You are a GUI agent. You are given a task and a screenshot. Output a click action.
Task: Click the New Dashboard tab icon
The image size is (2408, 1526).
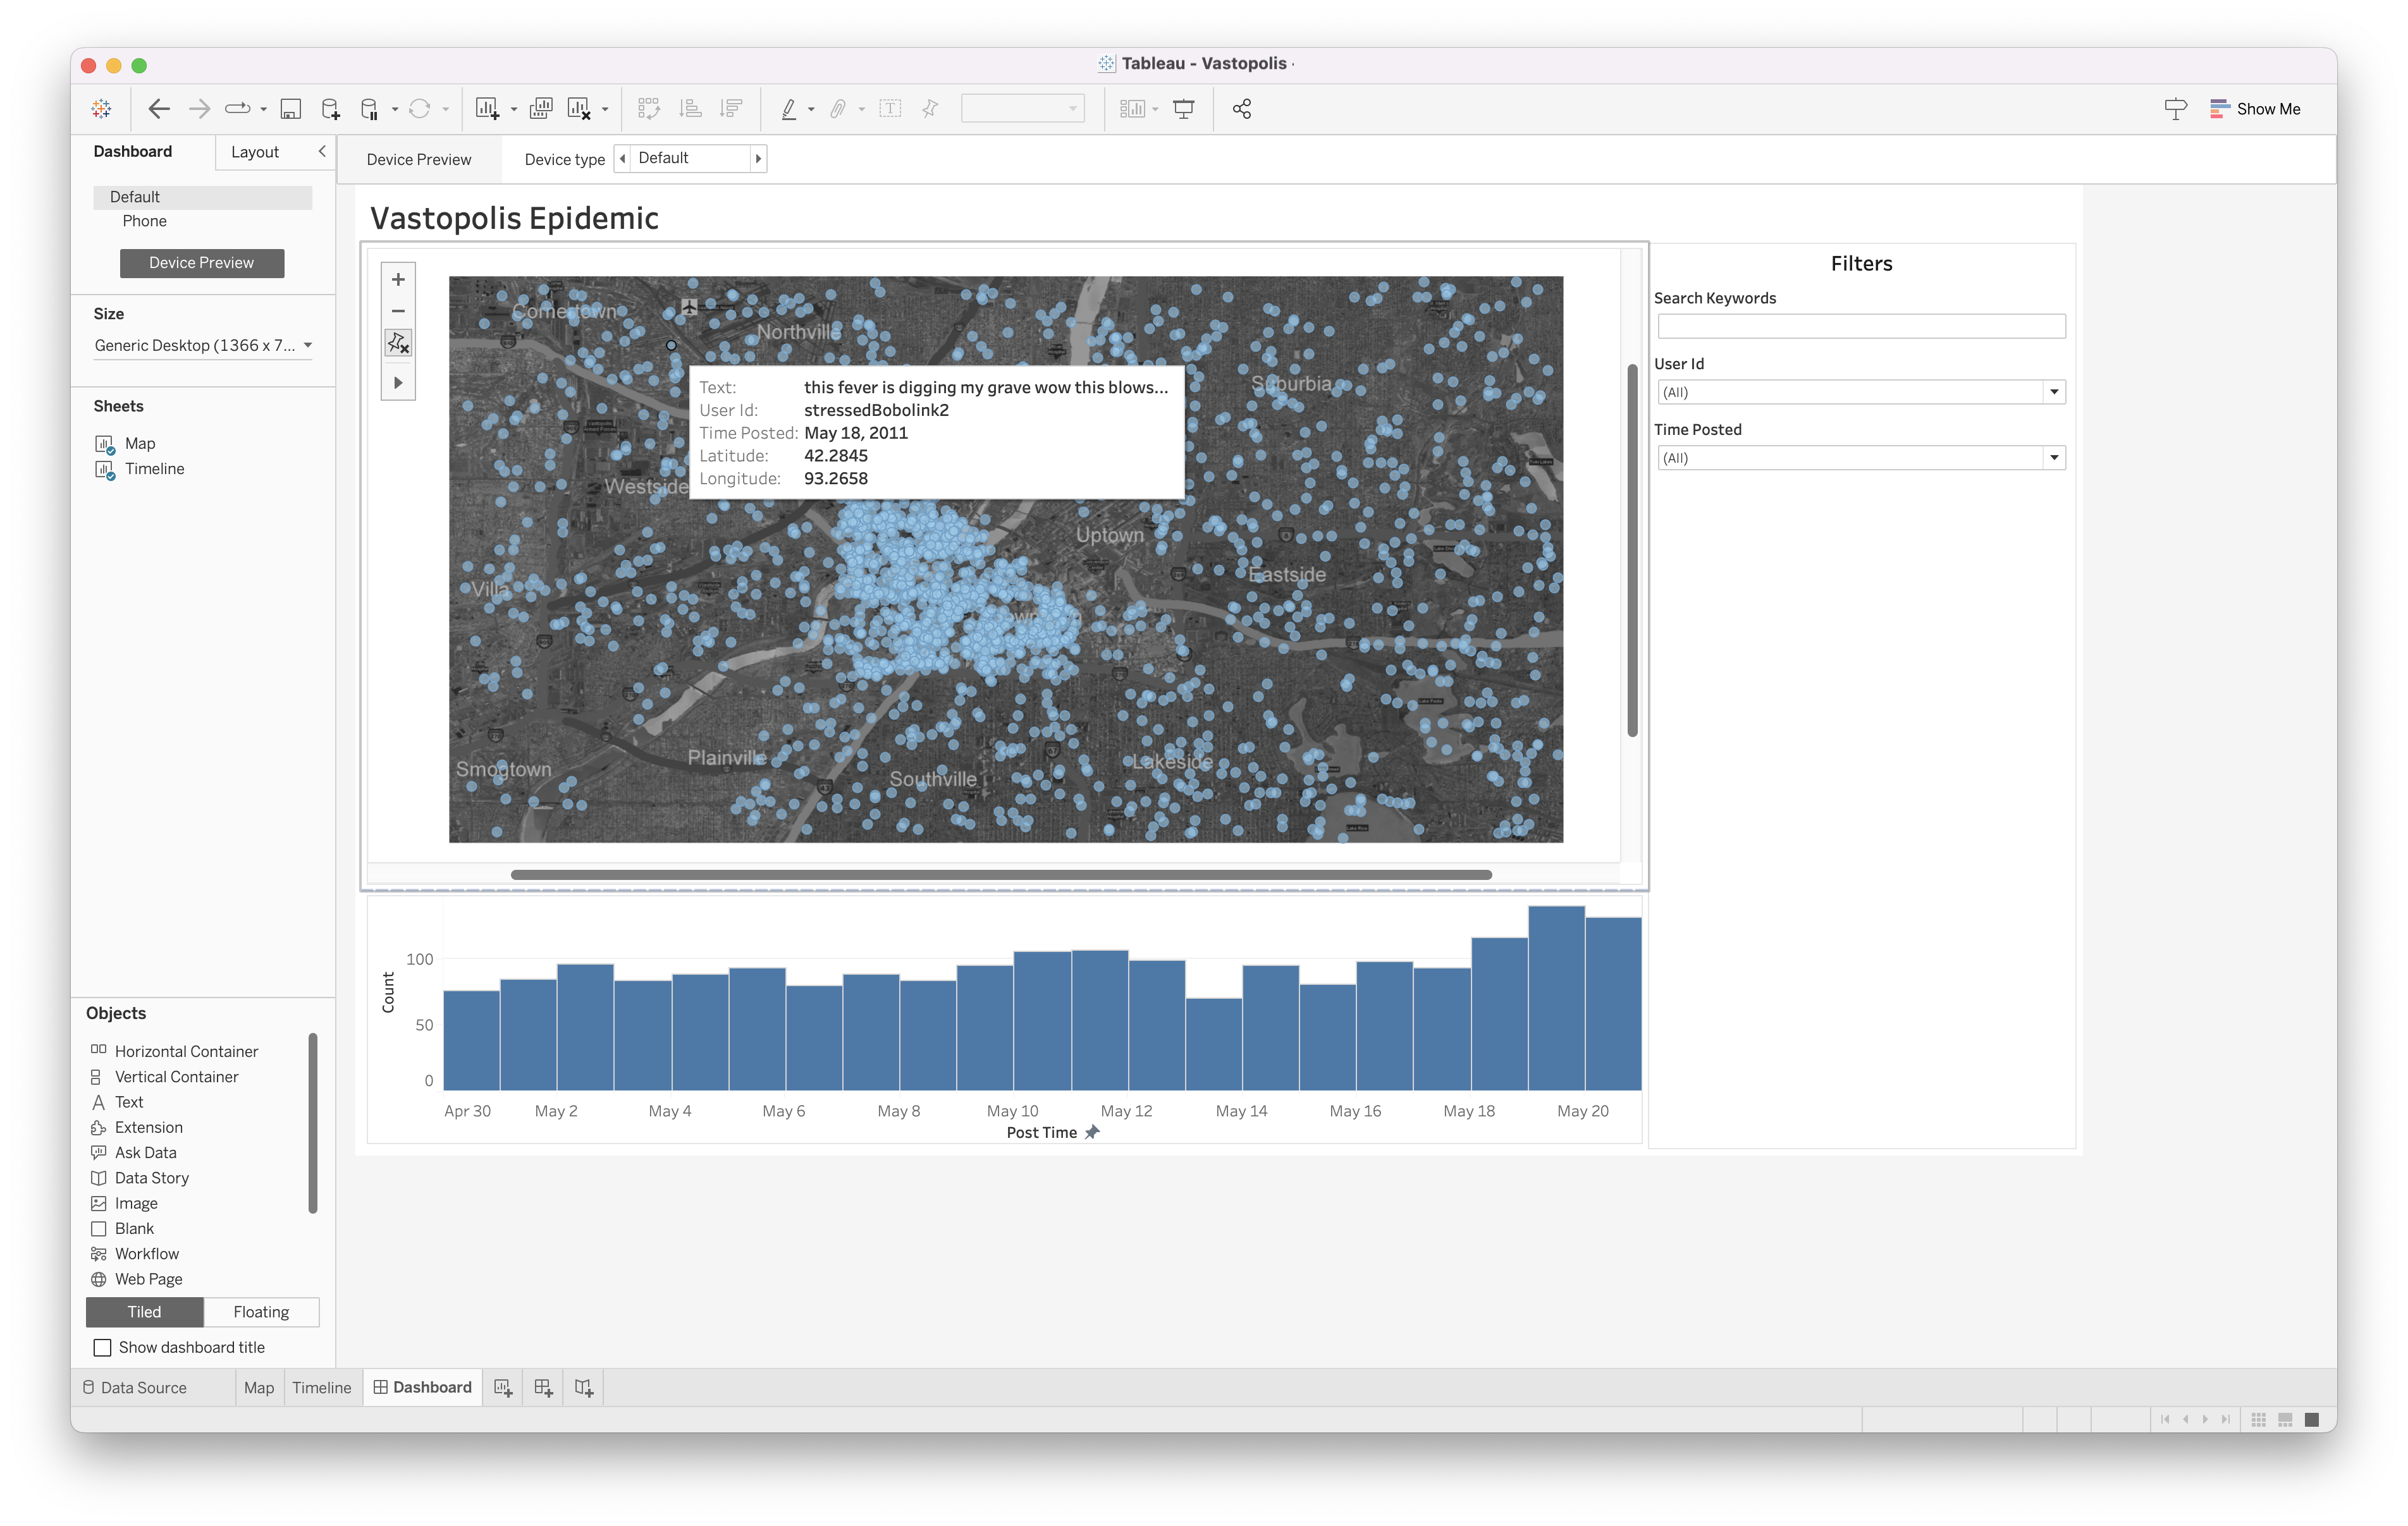pyautogui.click(x=543, y=1387)
